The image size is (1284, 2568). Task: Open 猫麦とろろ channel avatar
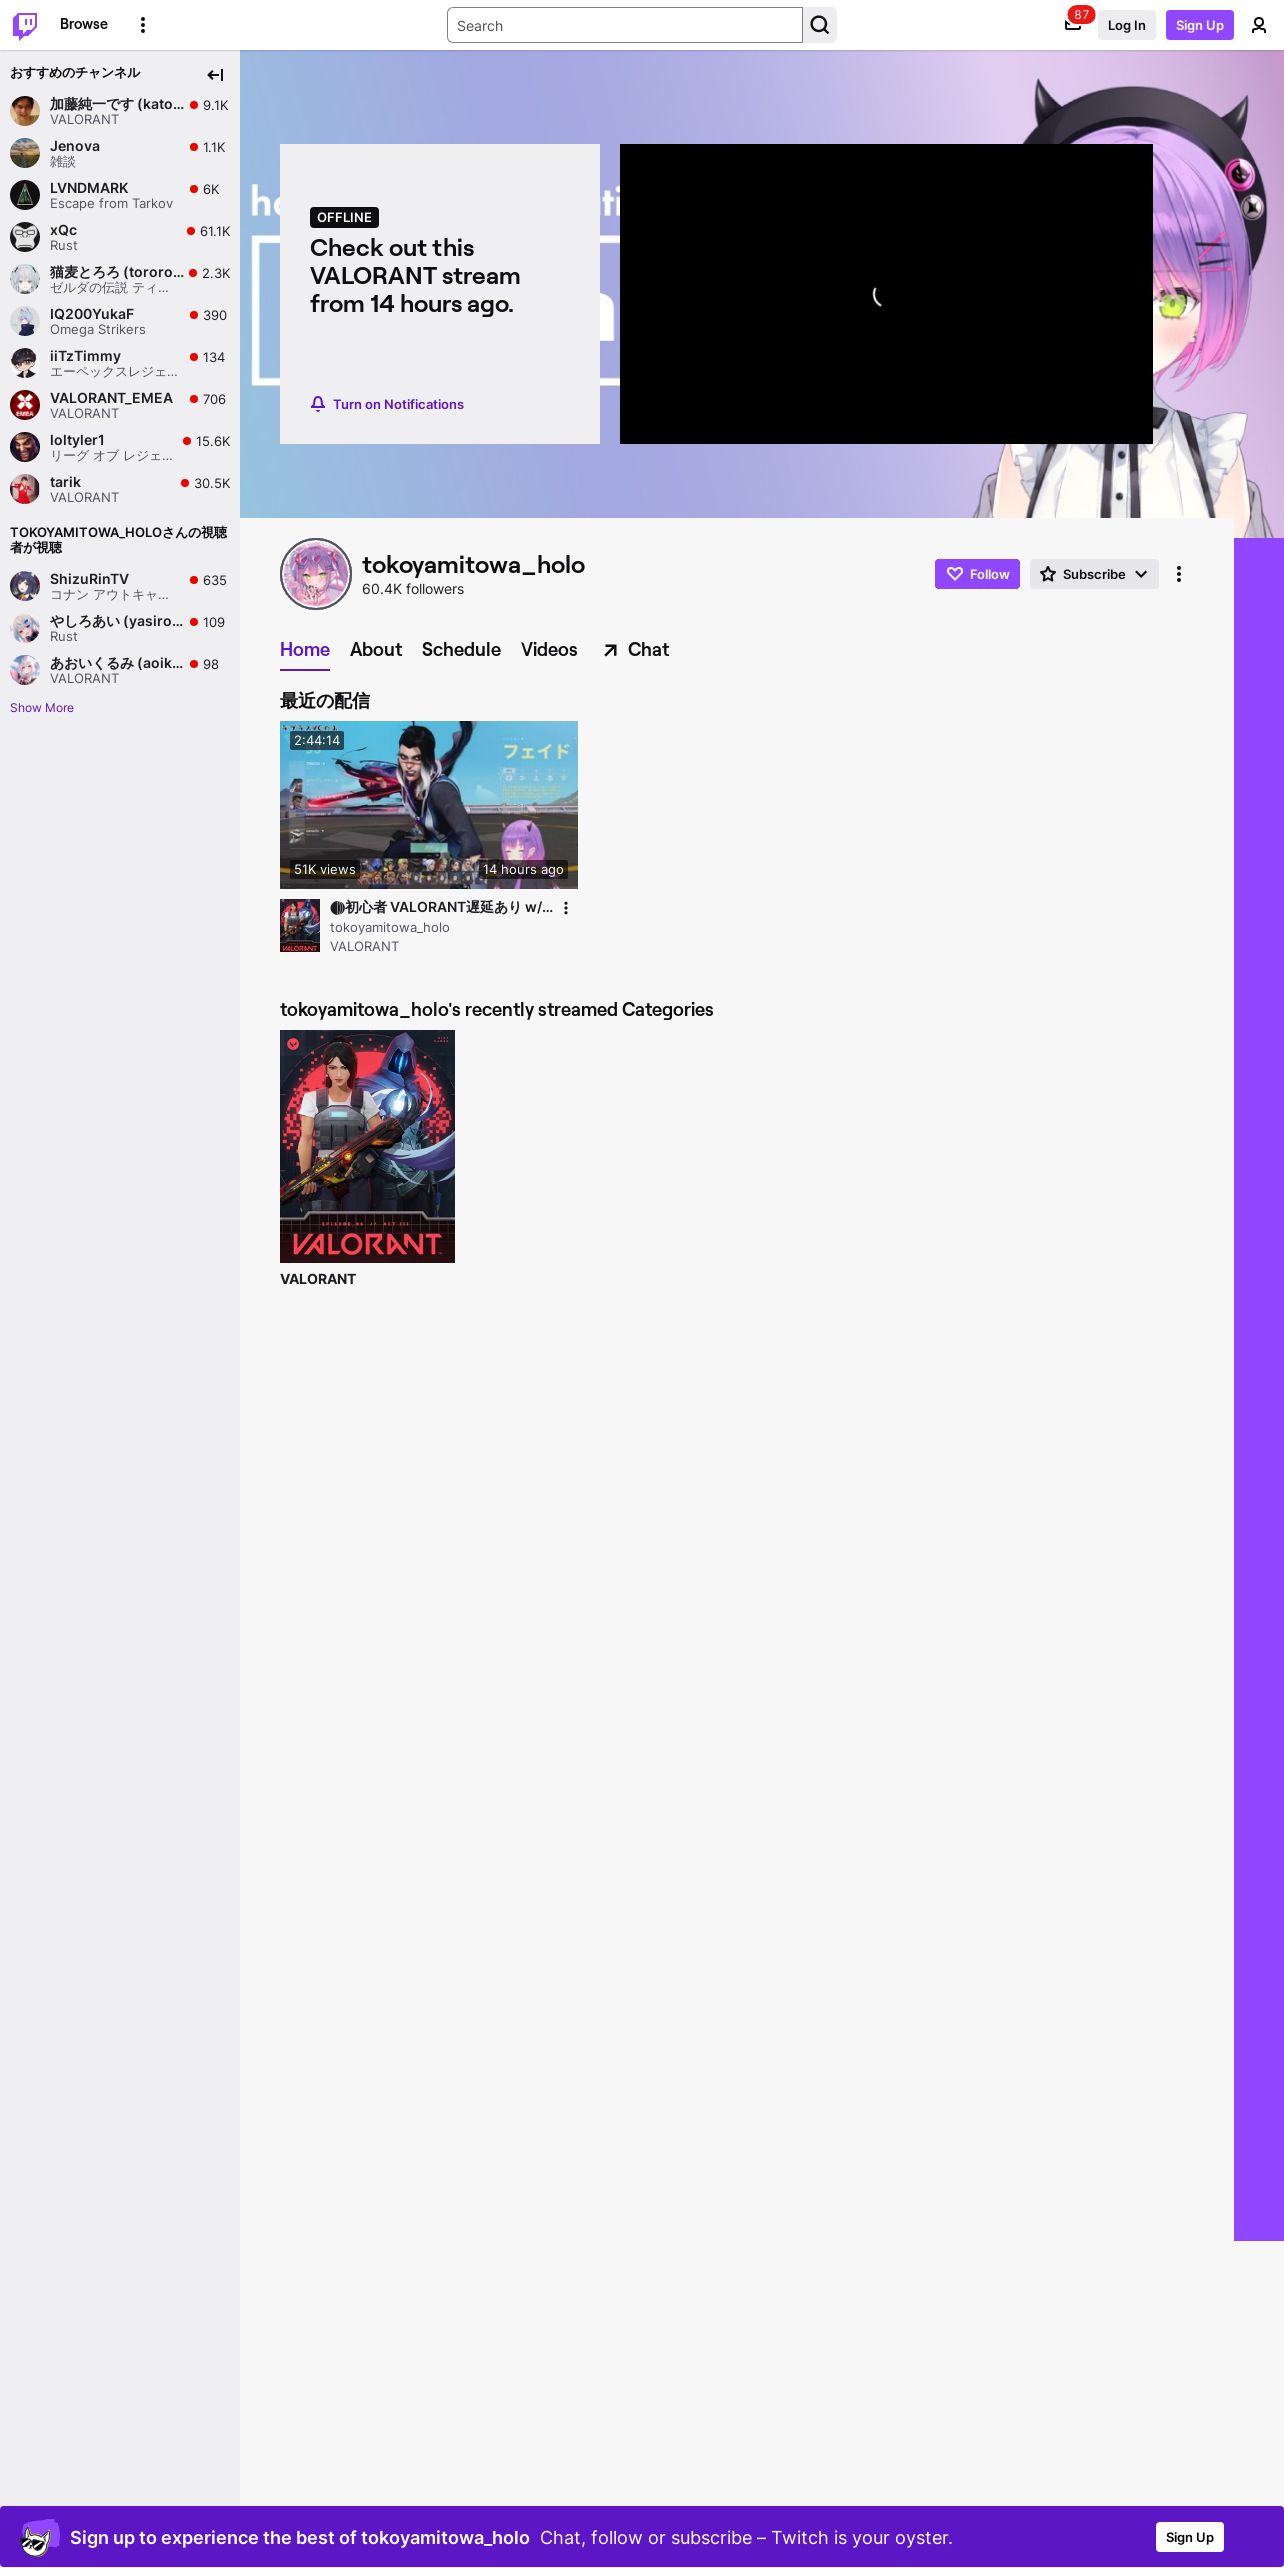25,279
